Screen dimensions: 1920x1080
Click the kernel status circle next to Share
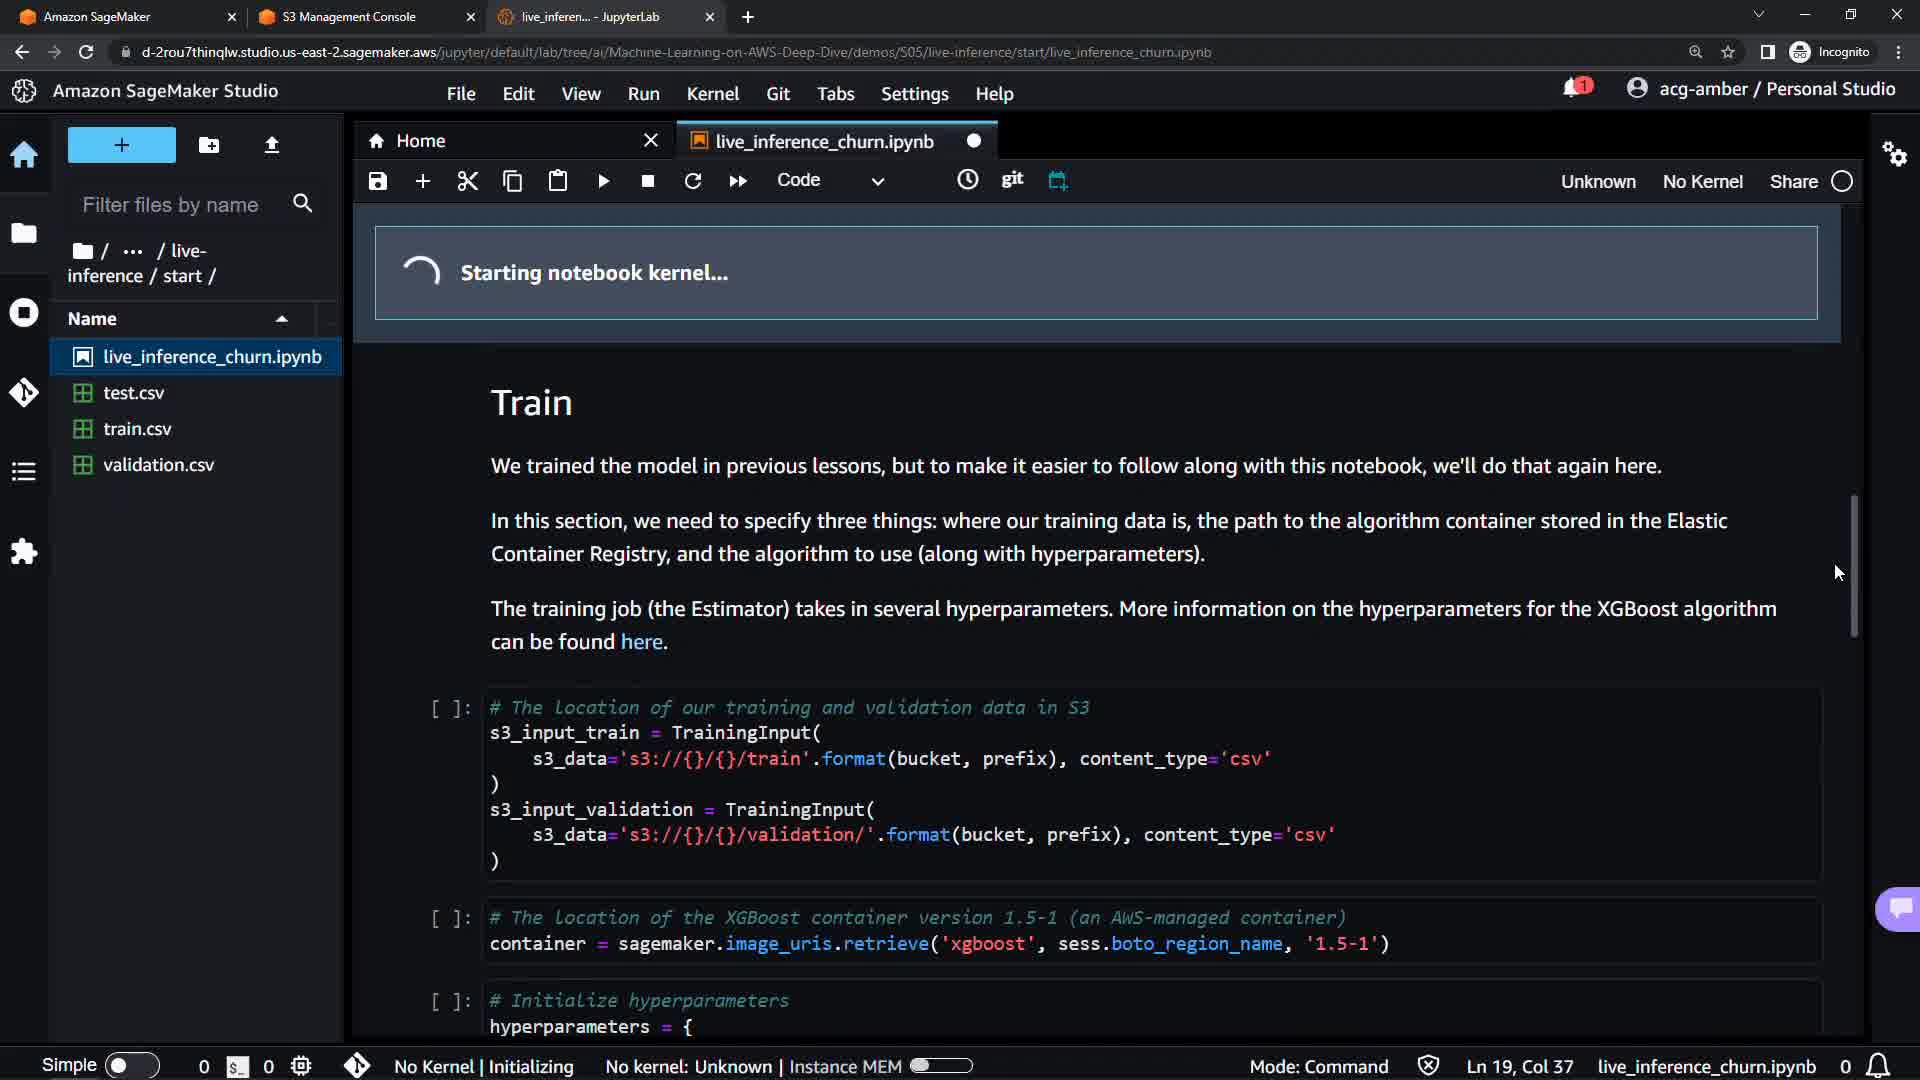click(1842, 181)
